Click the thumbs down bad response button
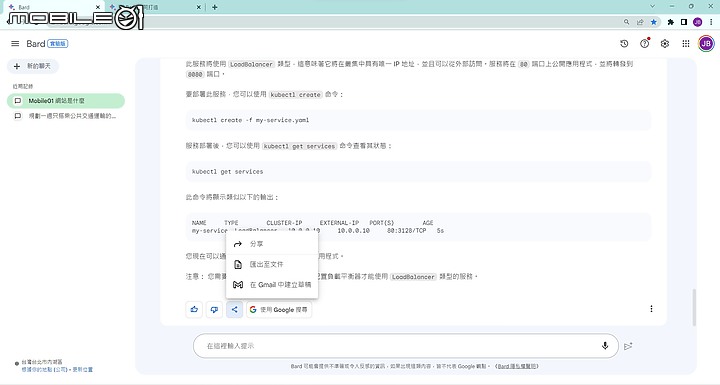 [214, 309]
